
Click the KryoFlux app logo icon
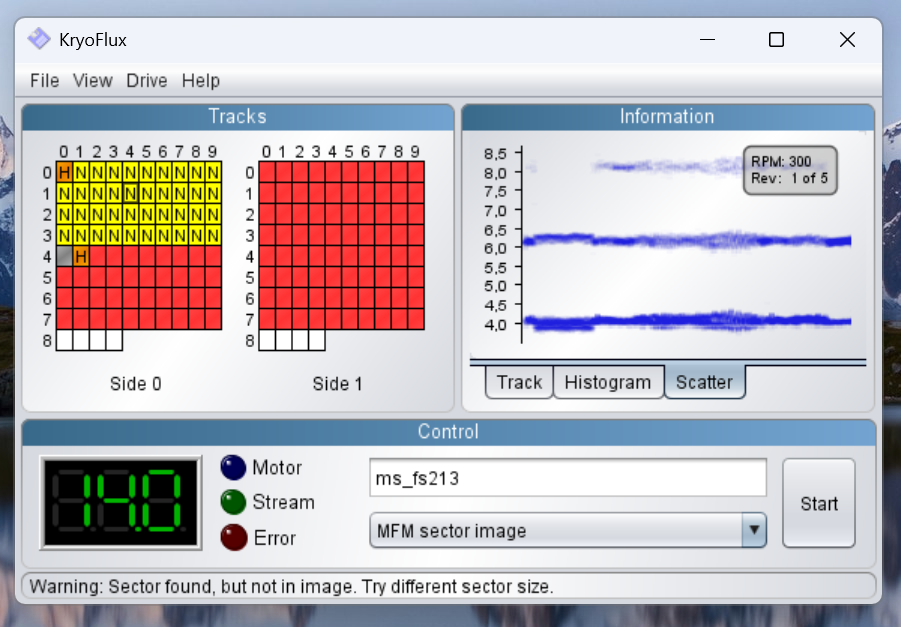39,40
